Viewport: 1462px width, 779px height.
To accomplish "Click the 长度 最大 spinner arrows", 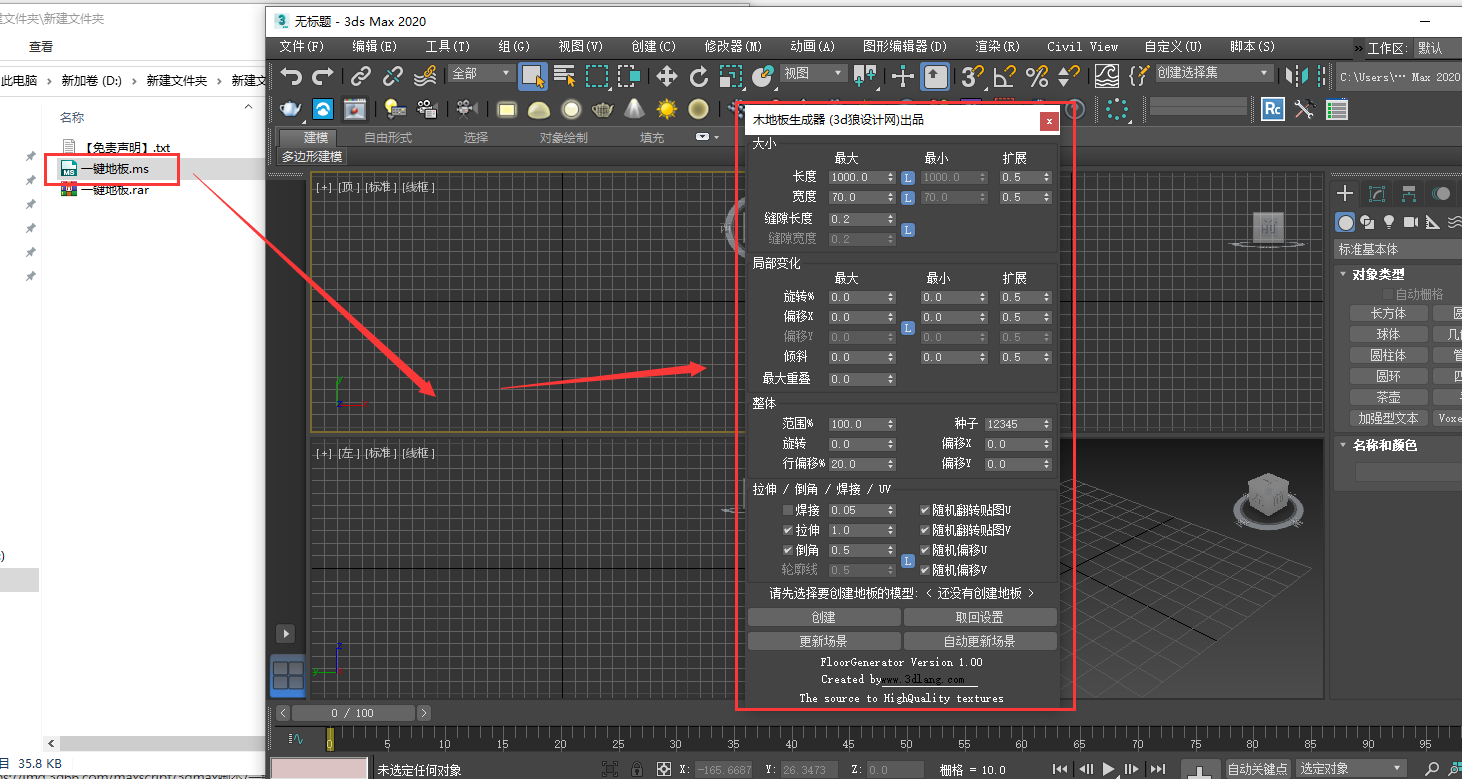I will pyautogui.click(x=891, y=177).
